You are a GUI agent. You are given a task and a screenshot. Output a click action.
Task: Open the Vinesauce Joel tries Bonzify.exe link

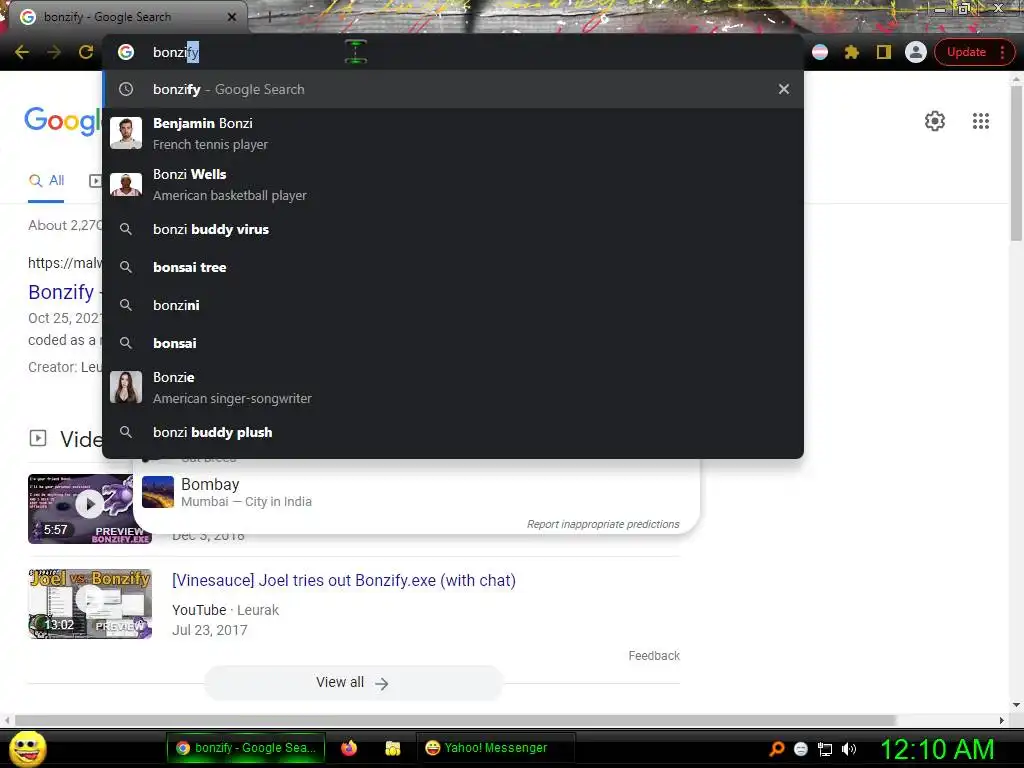(344, 581)
